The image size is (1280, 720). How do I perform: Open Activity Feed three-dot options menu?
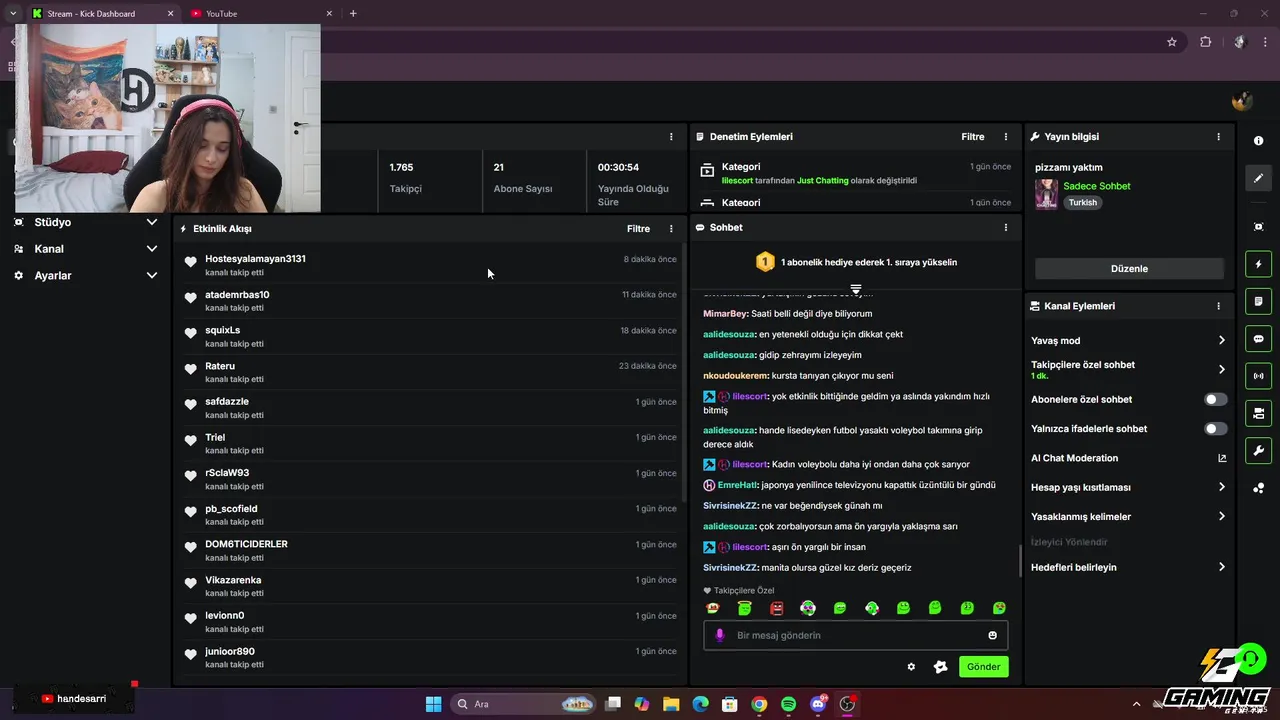671,229
